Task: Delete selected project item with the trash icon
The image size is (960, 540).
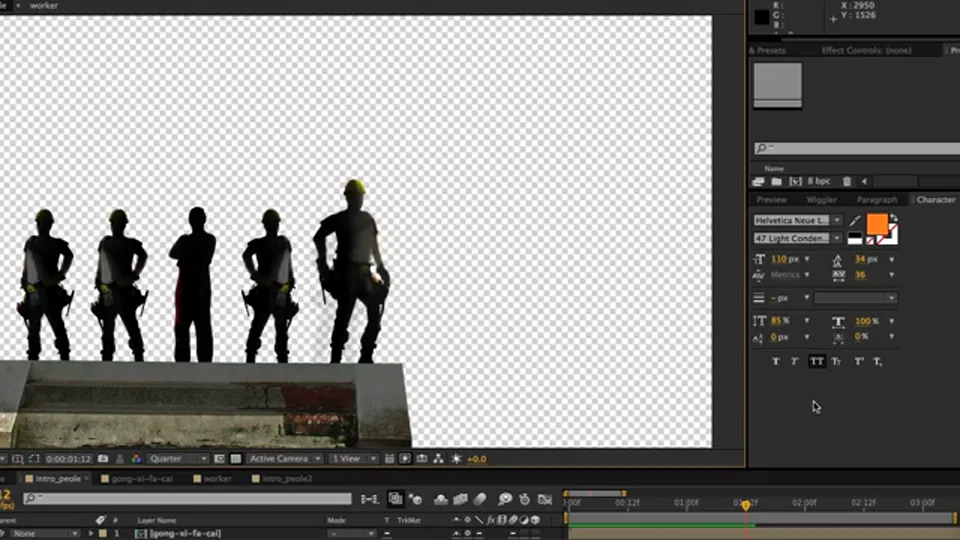Action: coord(847,181)
